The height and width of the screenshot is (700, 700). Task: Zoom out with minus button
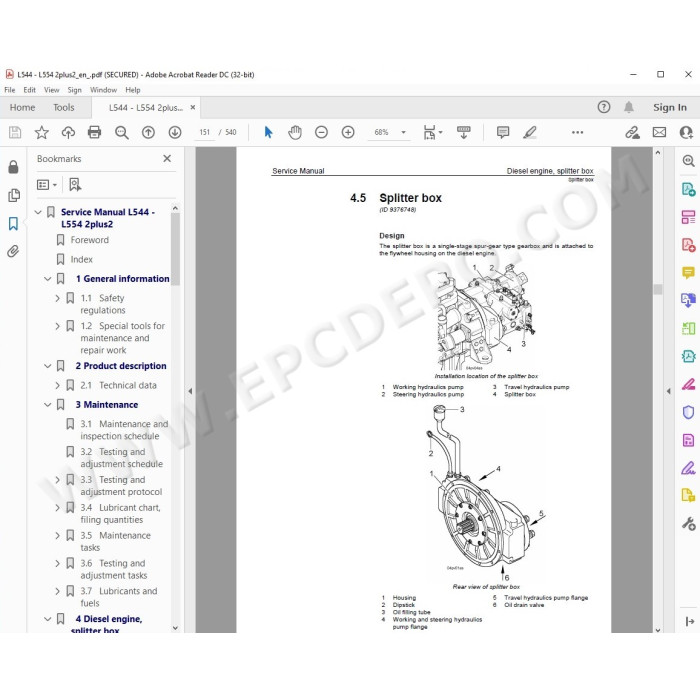tap(321, 132)
